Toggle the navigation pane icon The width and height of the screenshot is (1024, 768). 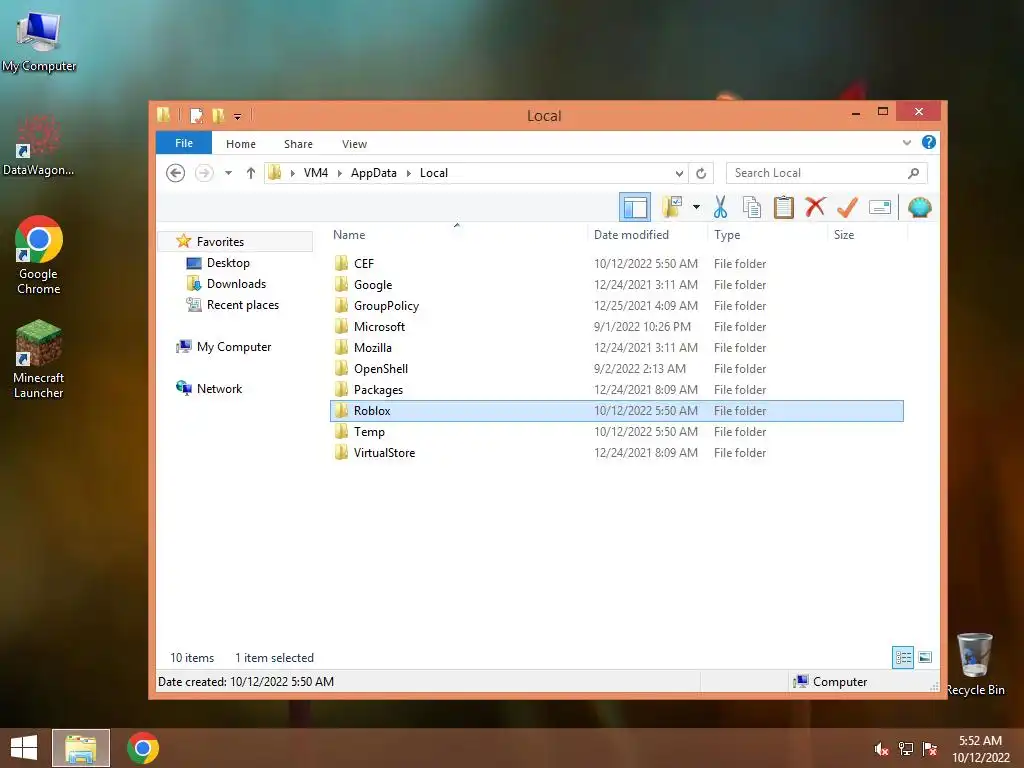coord(635,207)
